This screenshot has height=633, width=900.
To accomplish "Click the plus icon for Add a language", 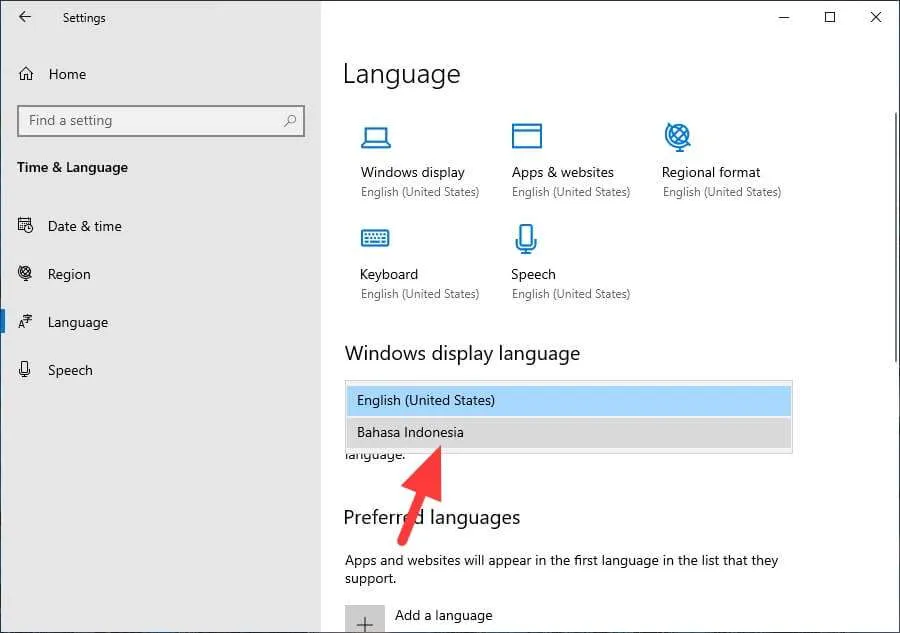I will pyautogui.click(x=365, y=619).
